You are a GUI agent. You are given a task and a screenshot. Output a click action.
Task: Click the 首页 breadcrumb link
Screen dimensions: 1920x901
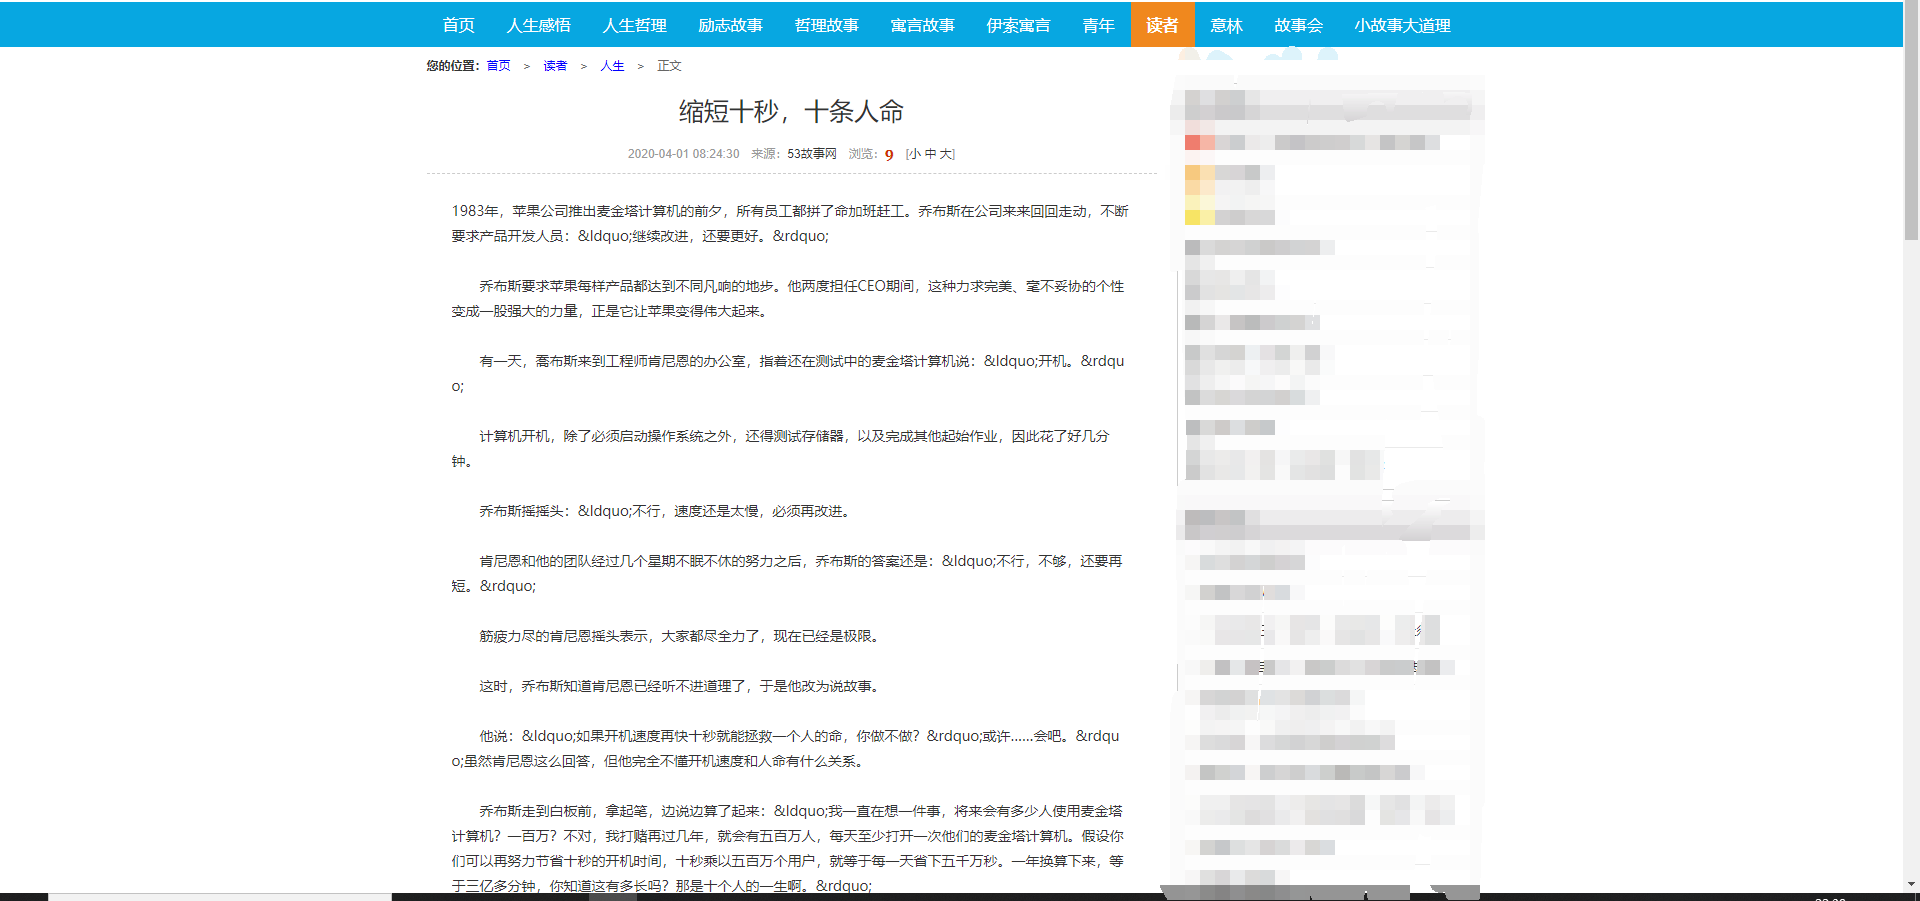(498, 66)
